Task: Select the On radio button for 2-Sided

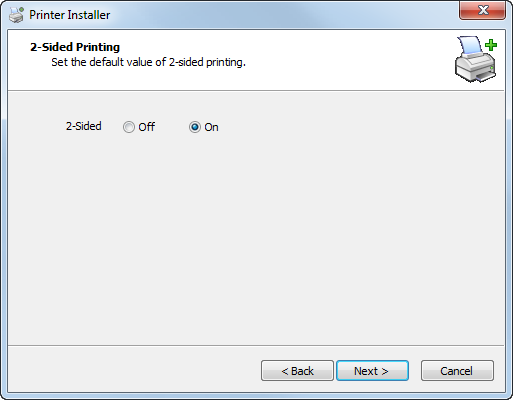Action: click(195, 127)
